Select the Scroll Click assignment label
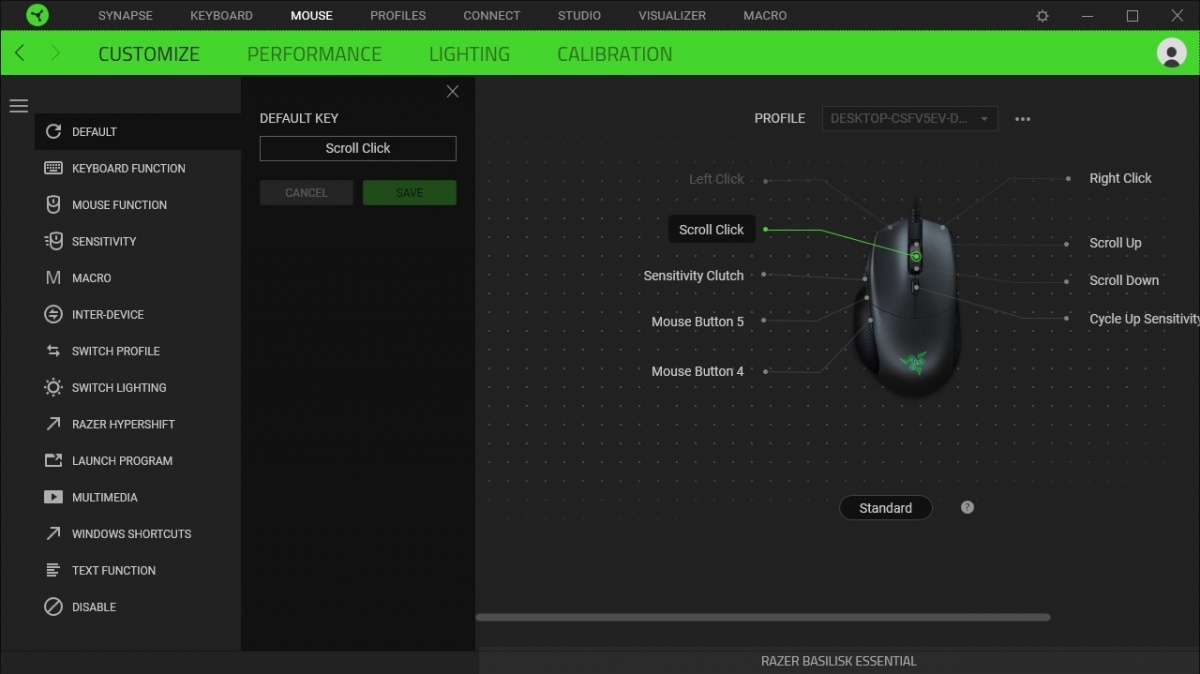The height and width of the screenshot is (674, 1200). 711,229
